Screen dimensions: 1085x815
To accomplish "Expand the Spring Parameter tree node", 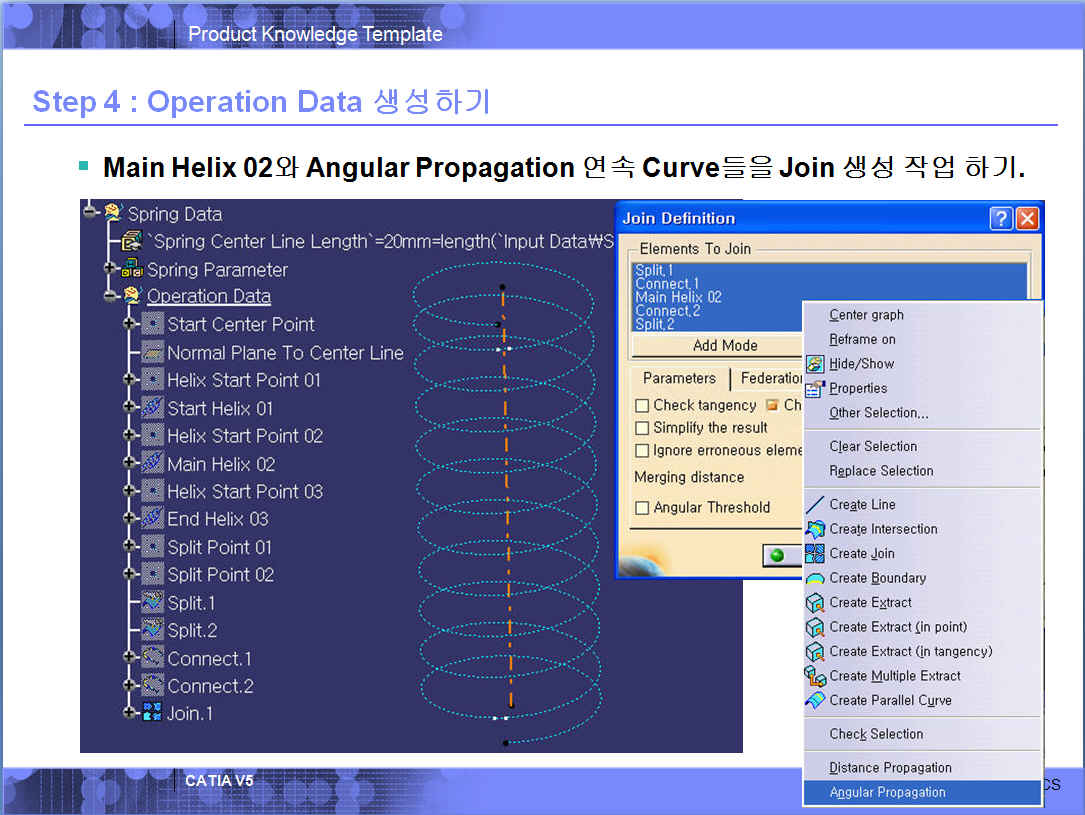I will [x=110, y=269].
